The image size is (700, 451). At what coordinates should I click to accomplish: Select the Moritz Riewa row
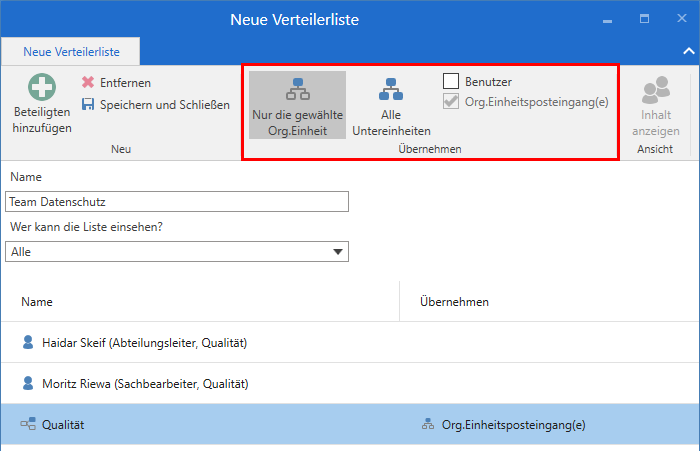[x=350, y=384]
